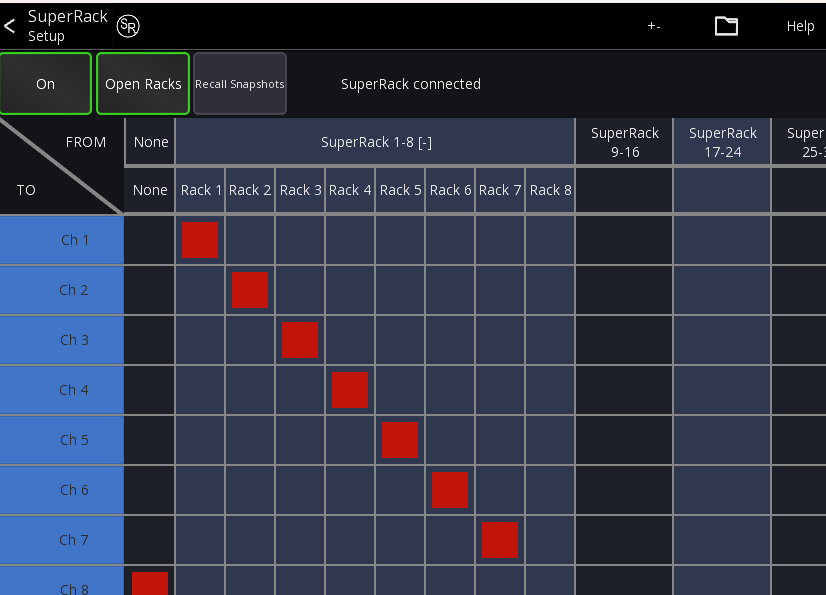Screen dimensions: 826x595
Task: Select the Rack 7 column header
Action: point(500,190)
